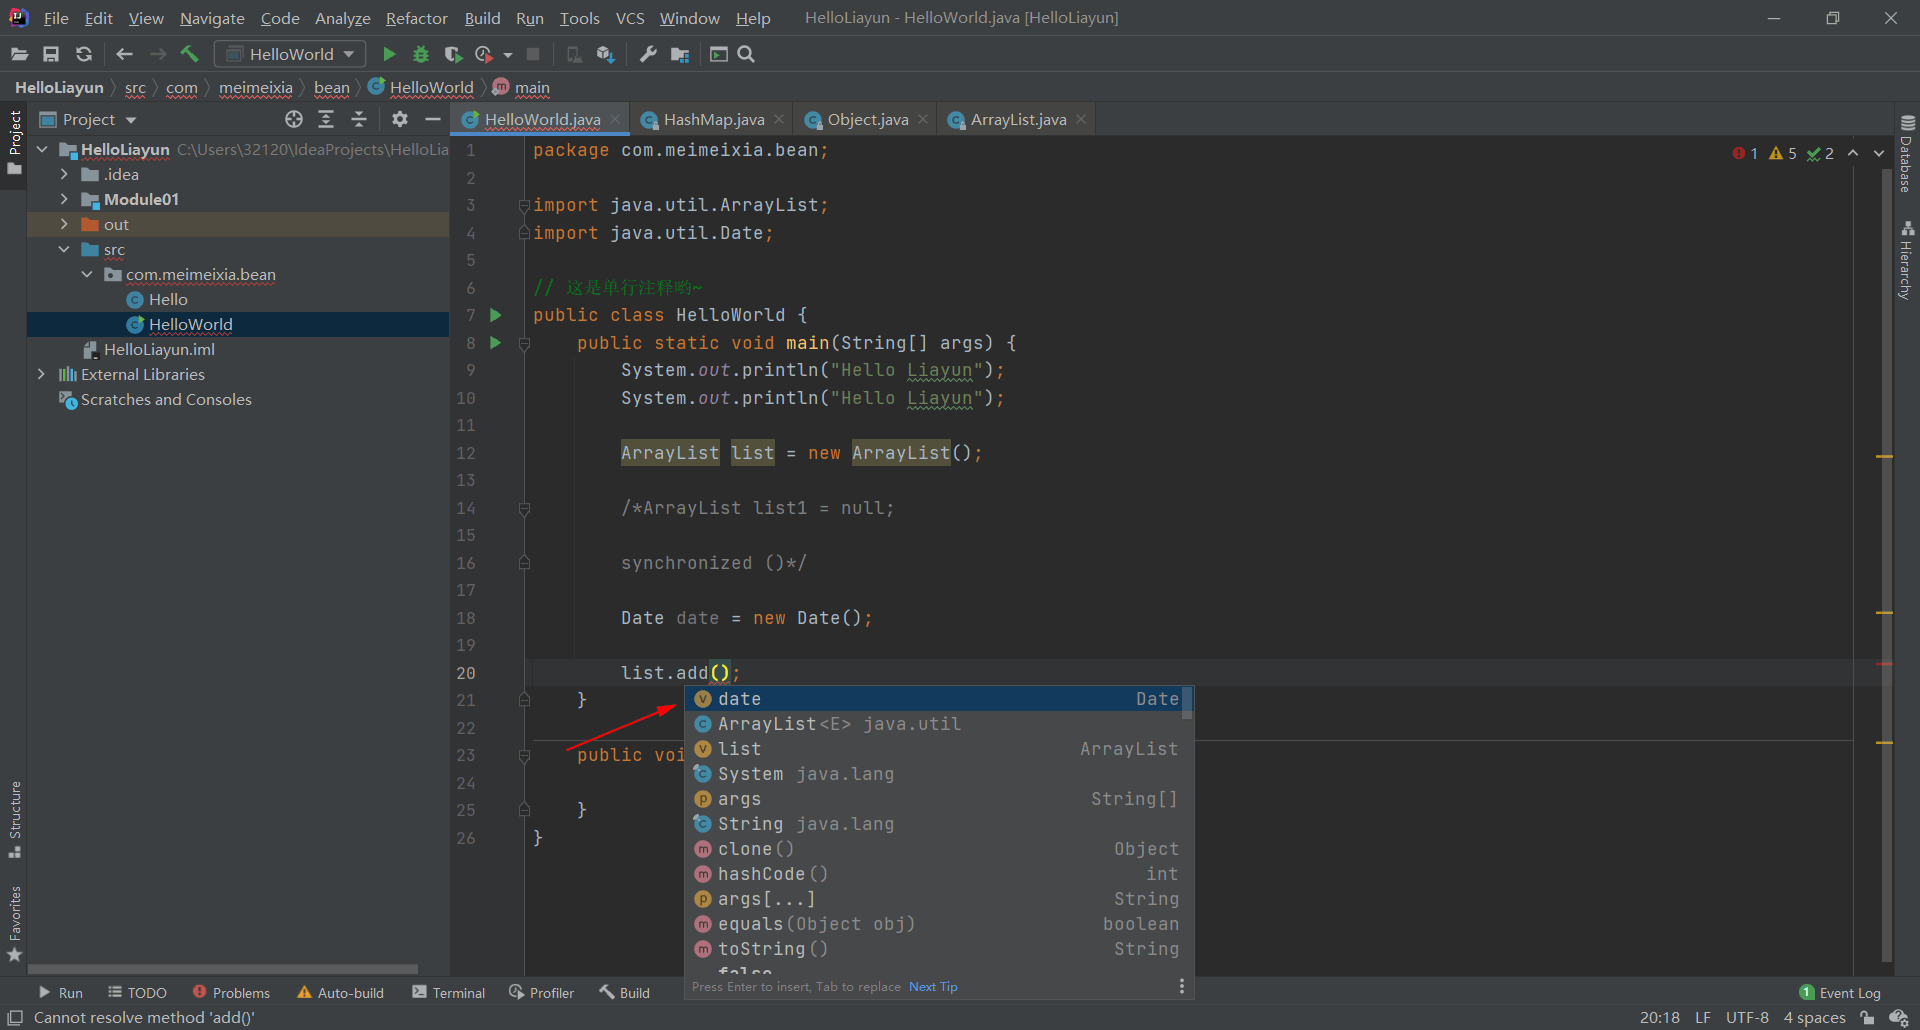Open the TODO tool window
This screenshot has height=1030, width=1920.
click(138, 993)
